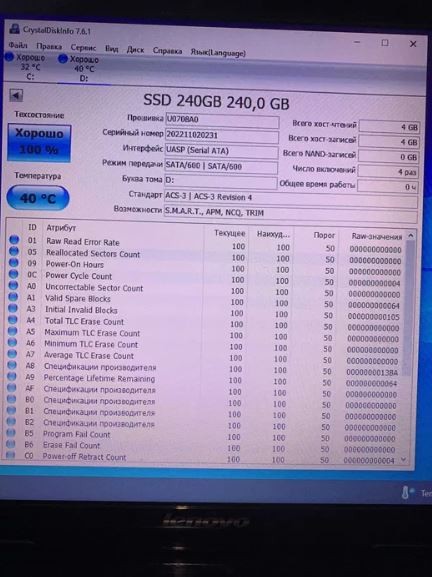The image size is (432, 577).
Task: Open the Файл menu
Action: pyautogui.click(x=18, y=45)
